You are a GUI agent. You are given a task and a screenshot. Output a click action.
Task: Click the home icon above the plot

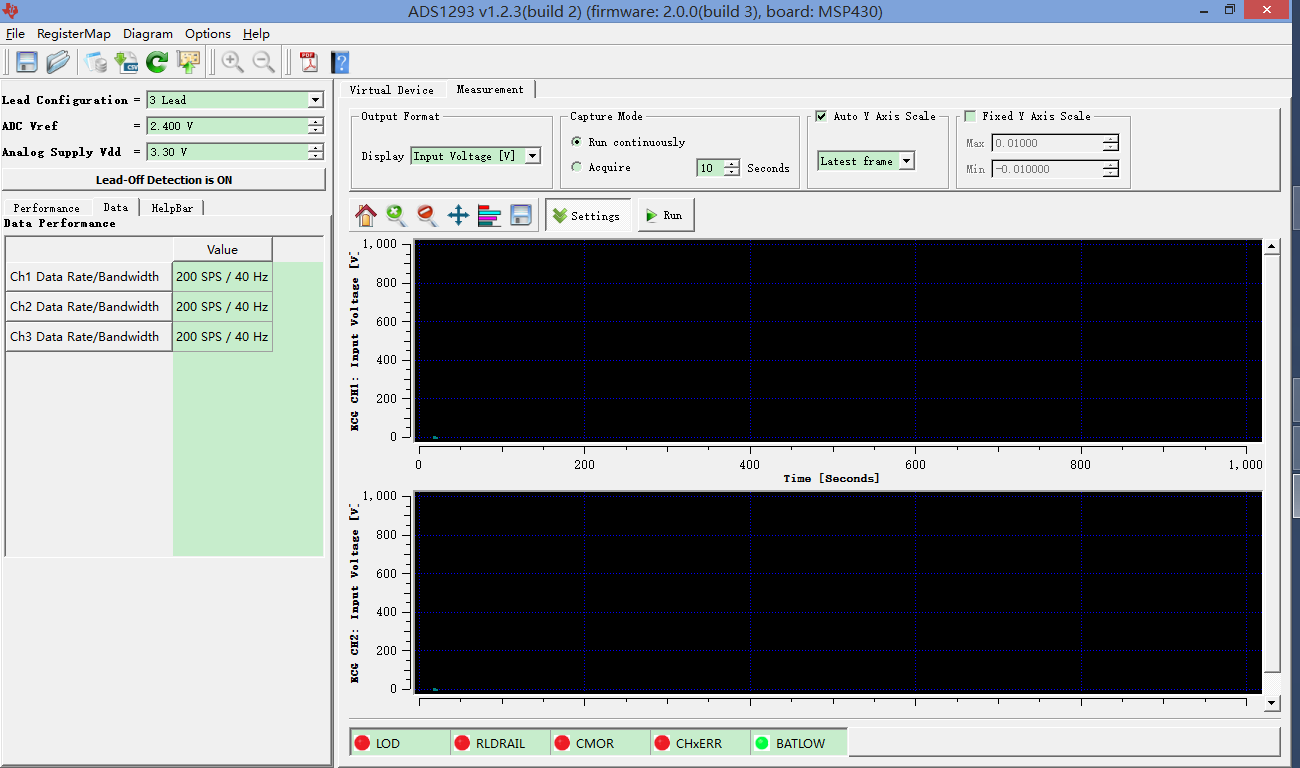click(x=366, y=215)
